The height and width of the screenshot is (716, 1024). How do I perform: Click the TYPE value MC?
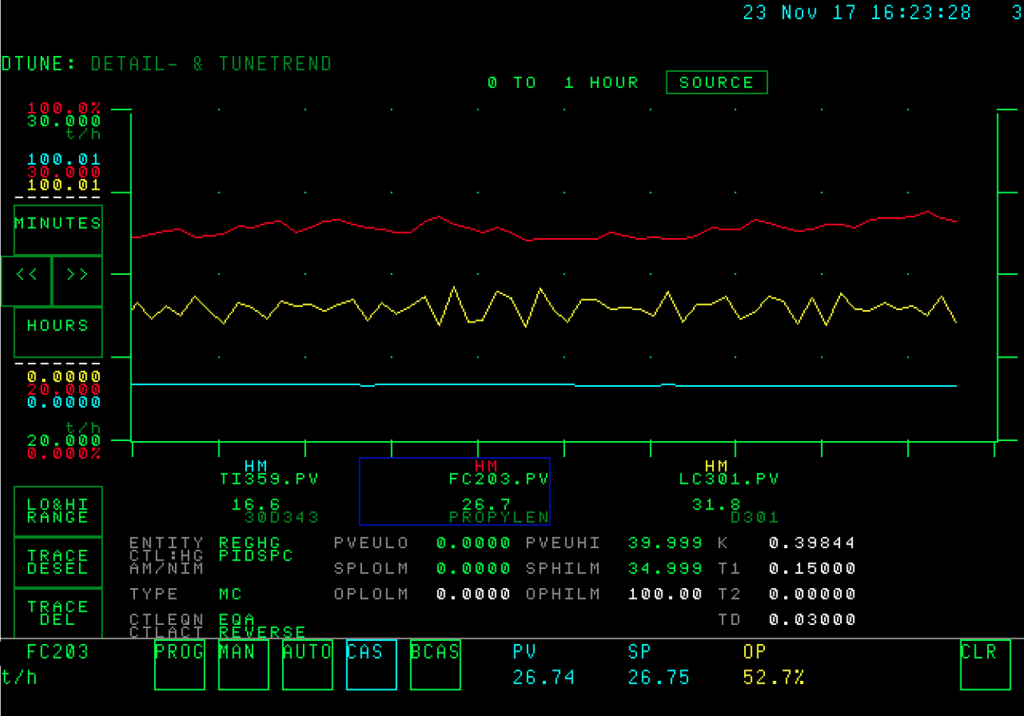[231, 594]
